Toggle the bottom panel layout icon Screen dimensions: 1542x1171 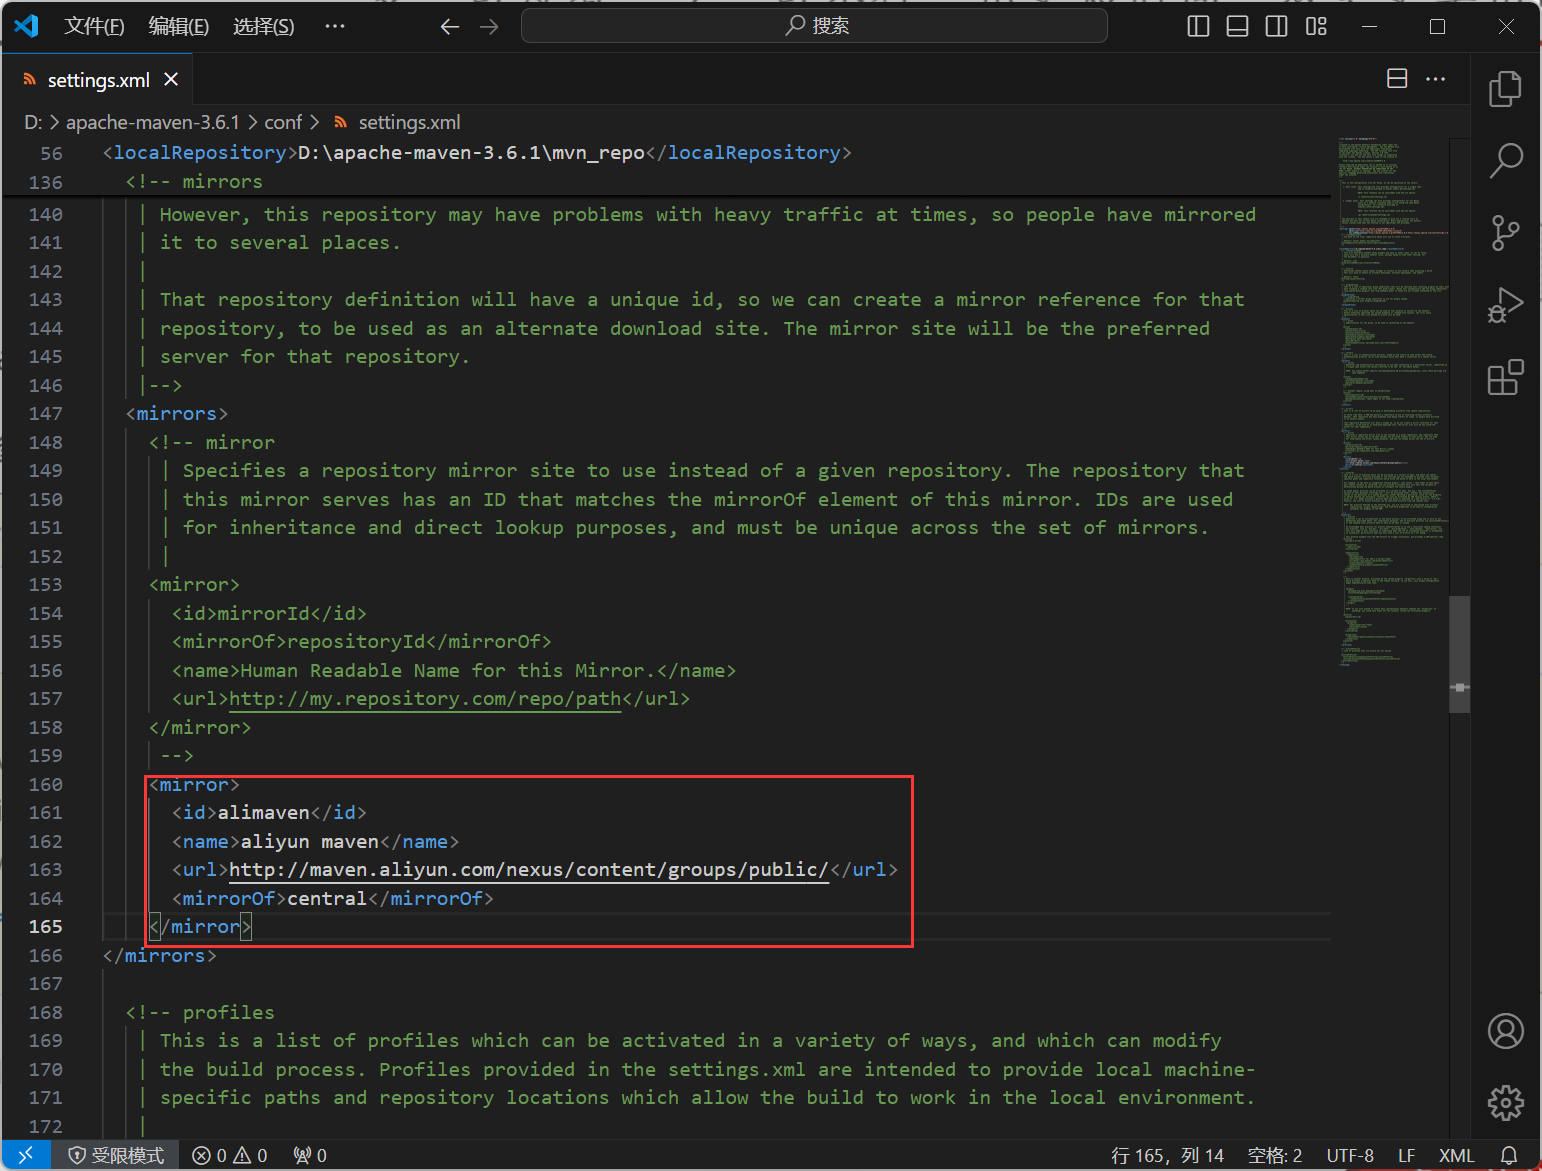pyautogui.click(x=1237, y=26)
